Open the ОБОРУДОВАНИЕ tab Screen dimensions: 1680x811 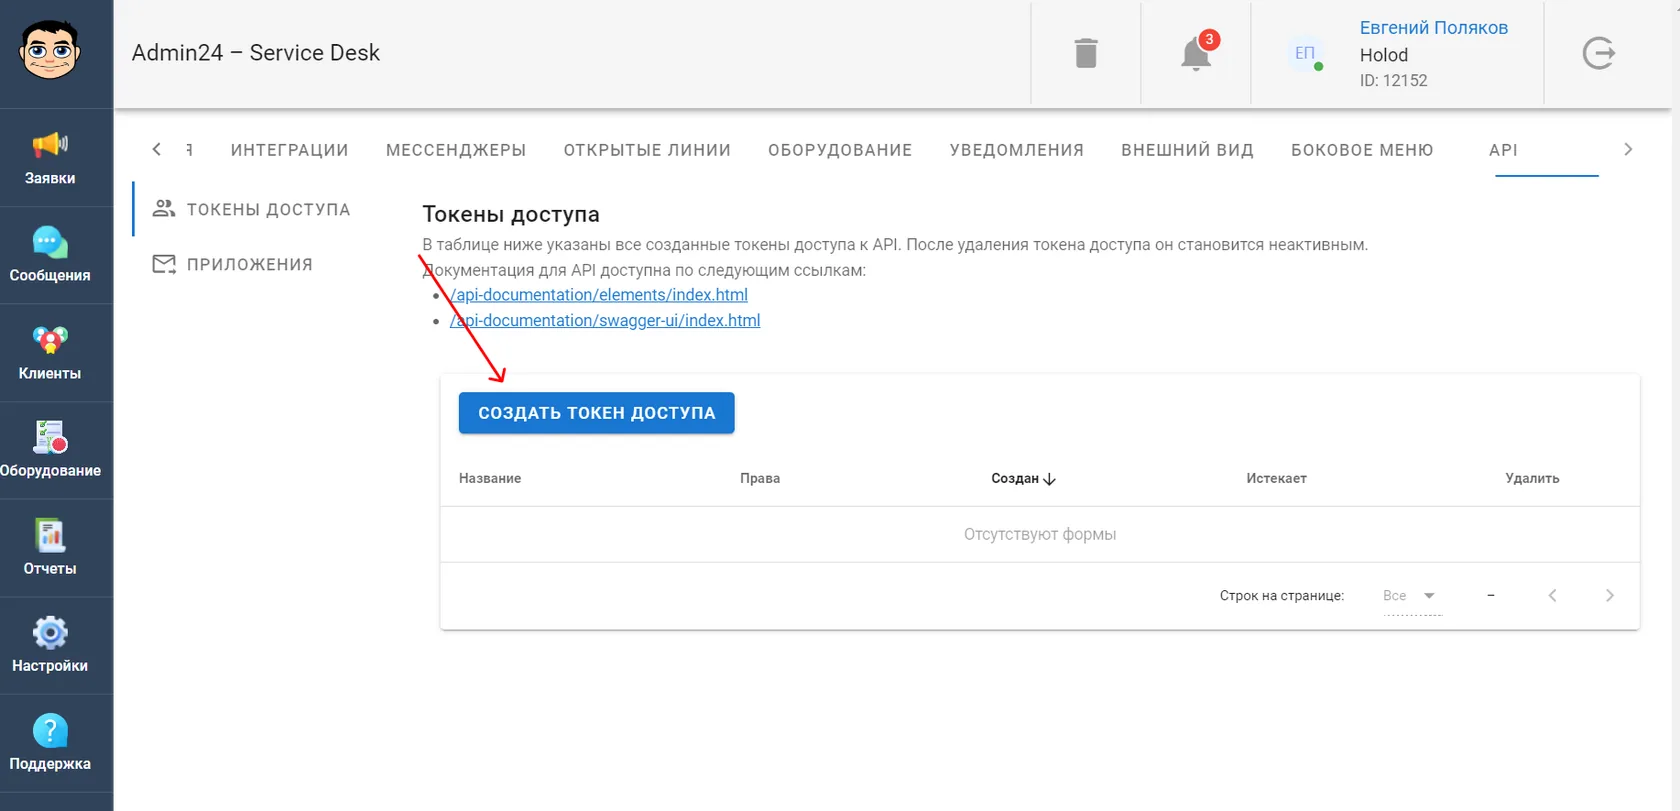[840, 150]
